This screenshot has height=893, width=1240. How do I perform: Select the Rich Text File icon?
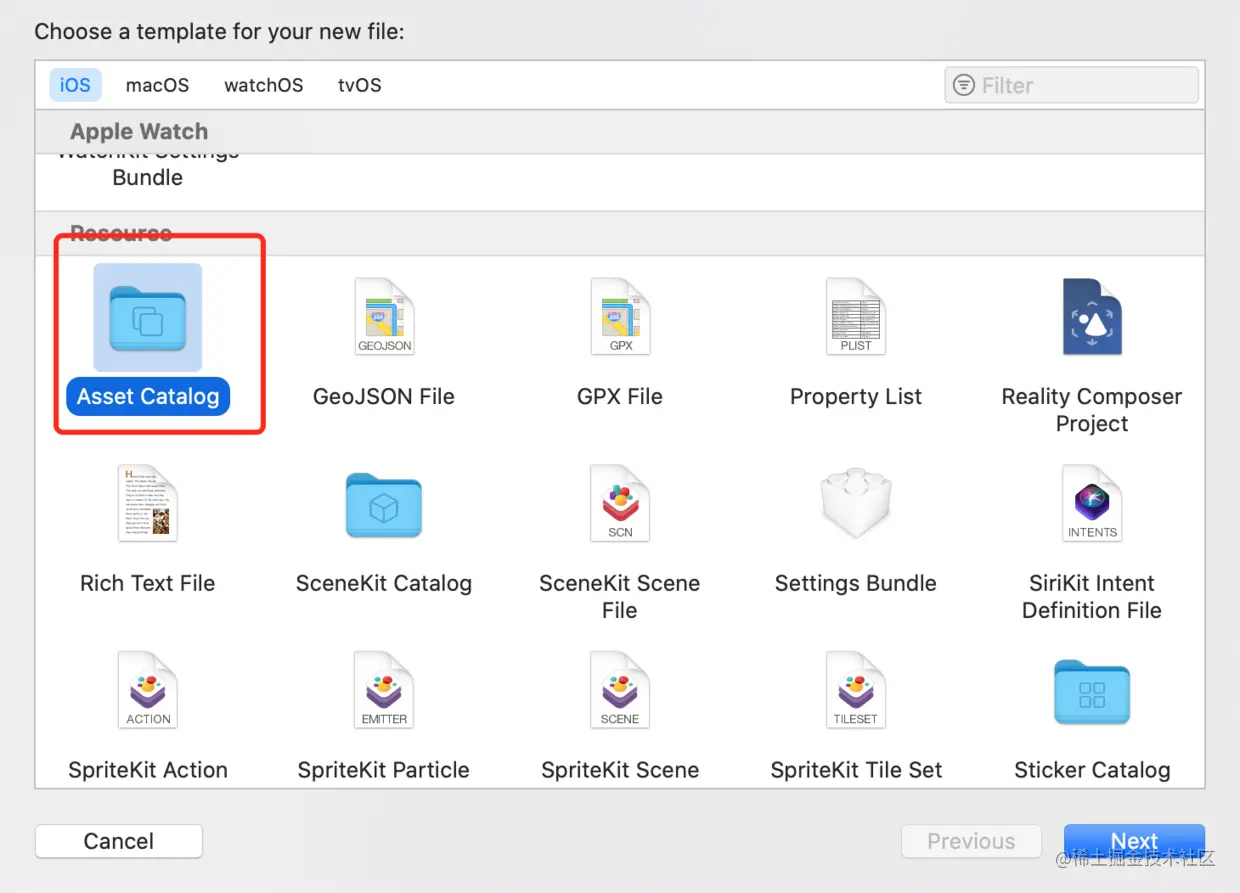pos(148,503)
